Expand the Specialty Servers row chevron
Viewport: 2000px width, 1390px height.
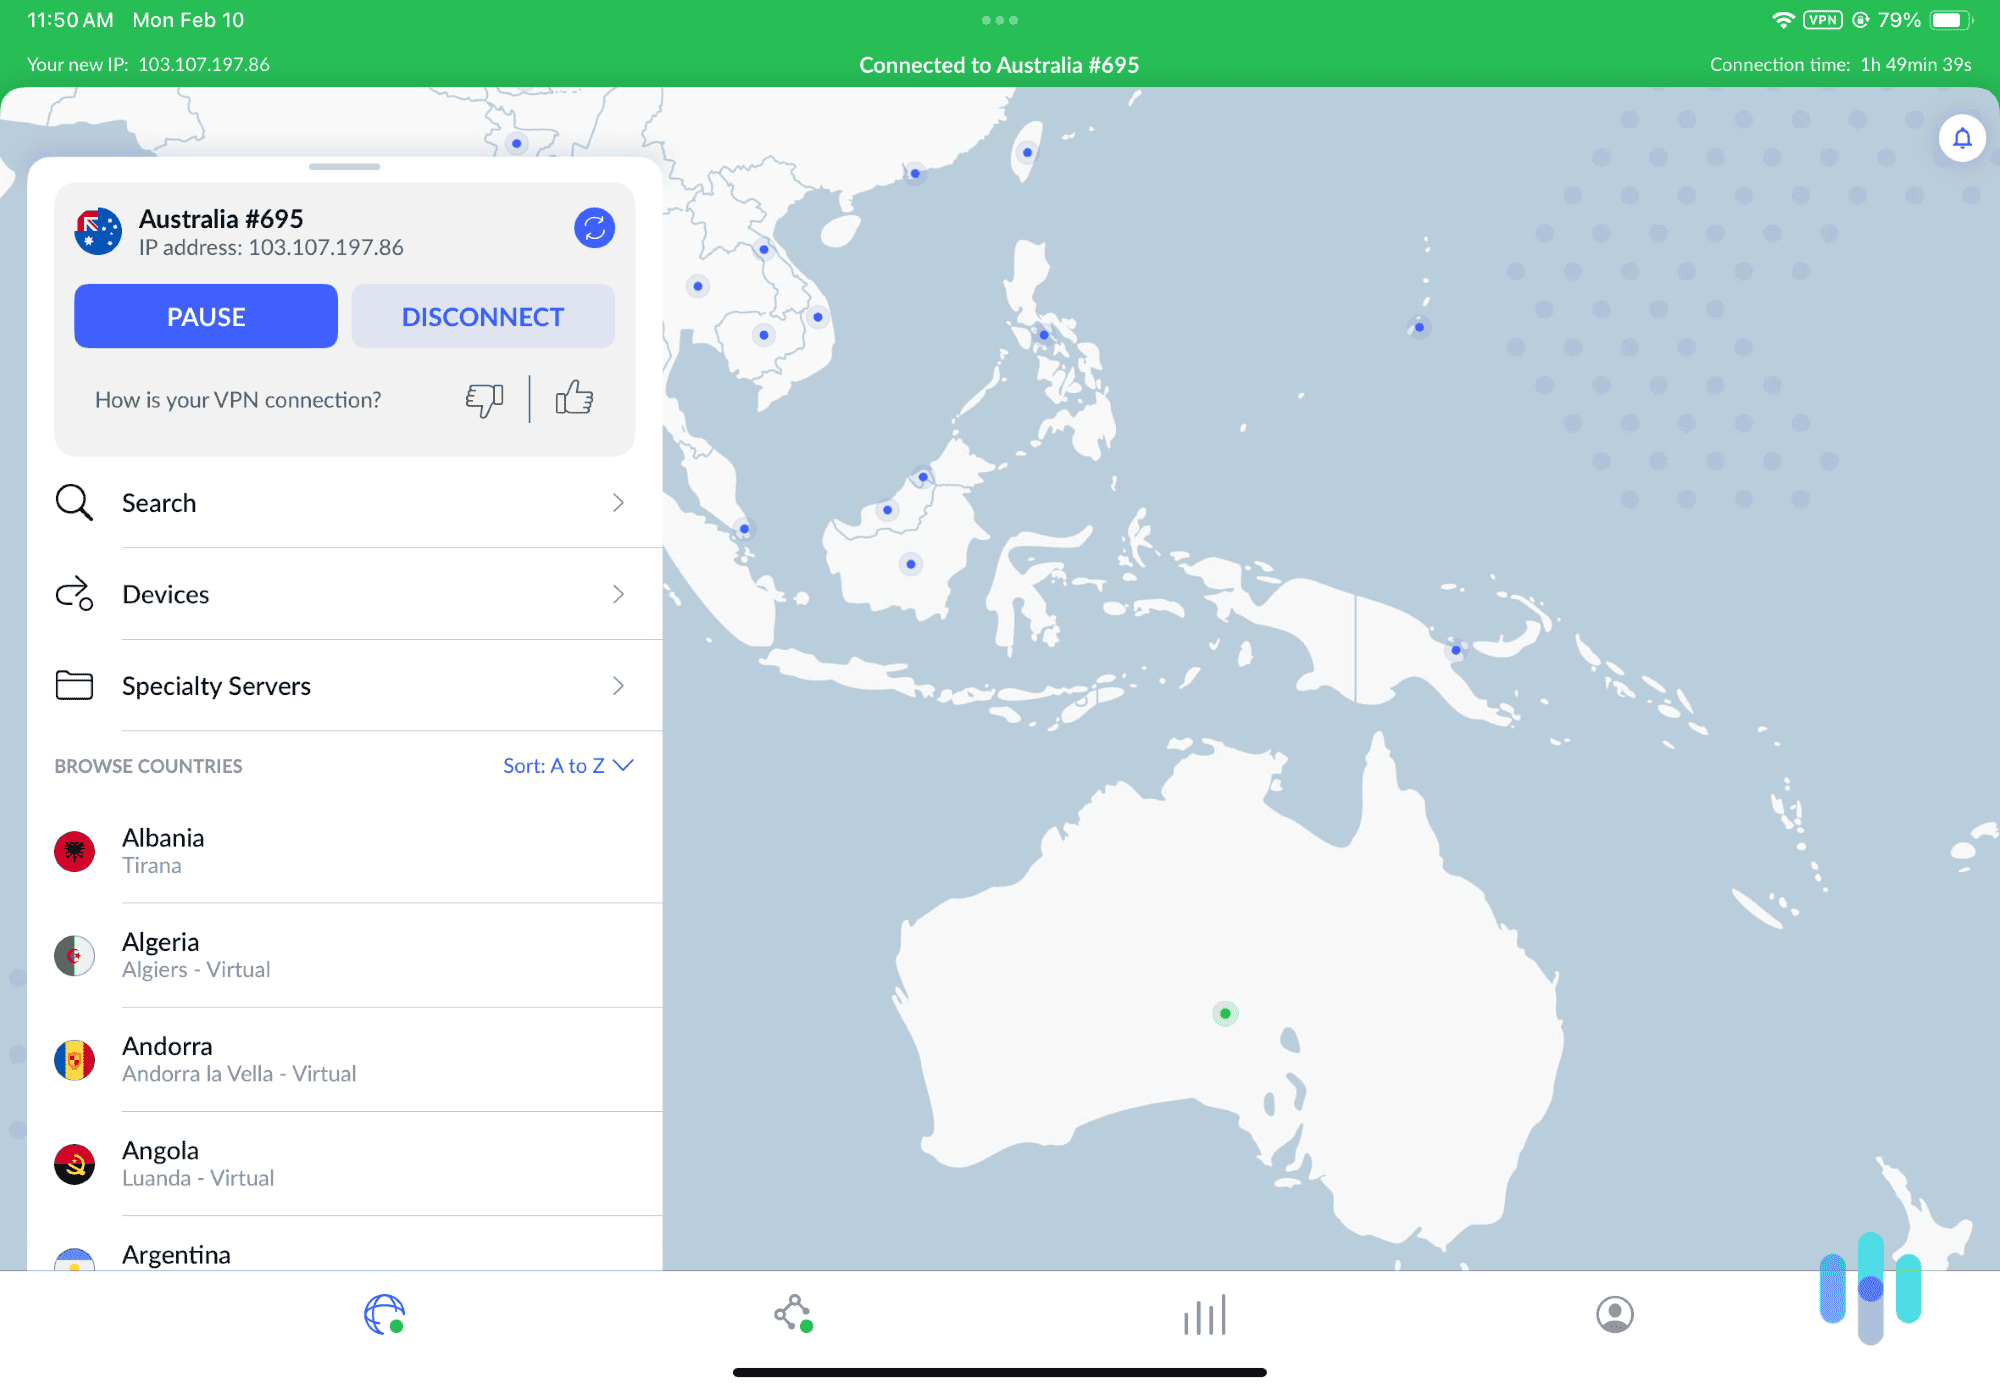(618, 685)
